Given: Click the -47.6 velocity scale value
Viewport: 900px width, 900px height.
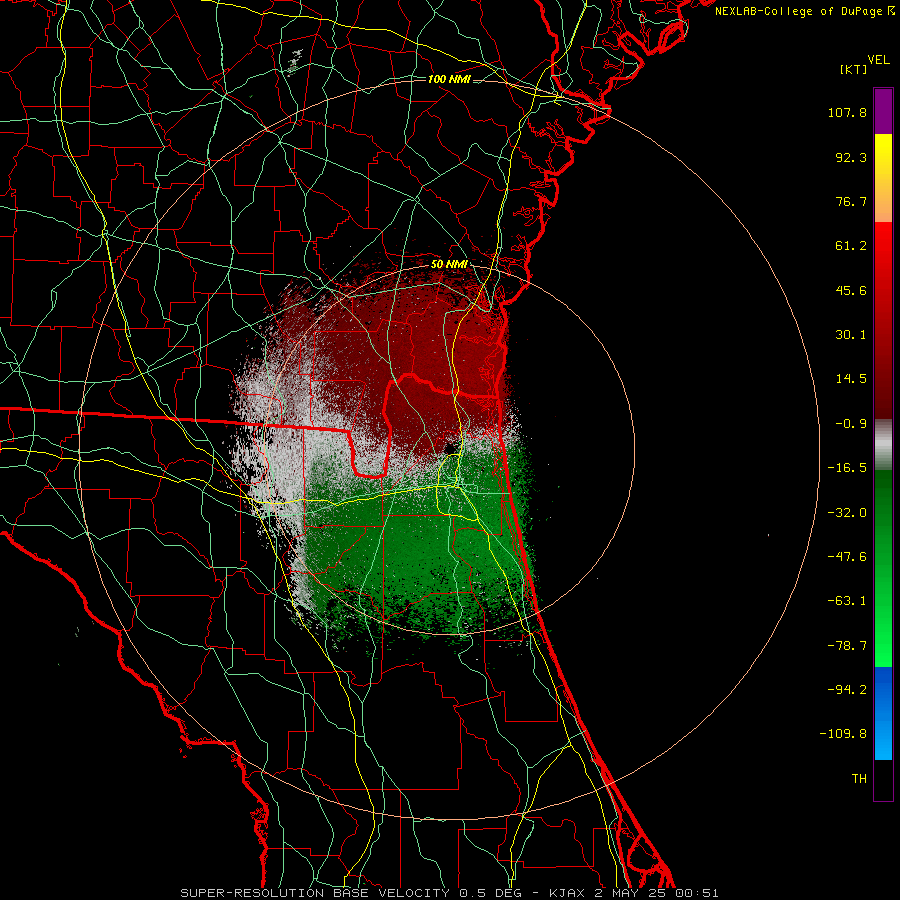Looking at the screenshot, I should tap(847, 557).
